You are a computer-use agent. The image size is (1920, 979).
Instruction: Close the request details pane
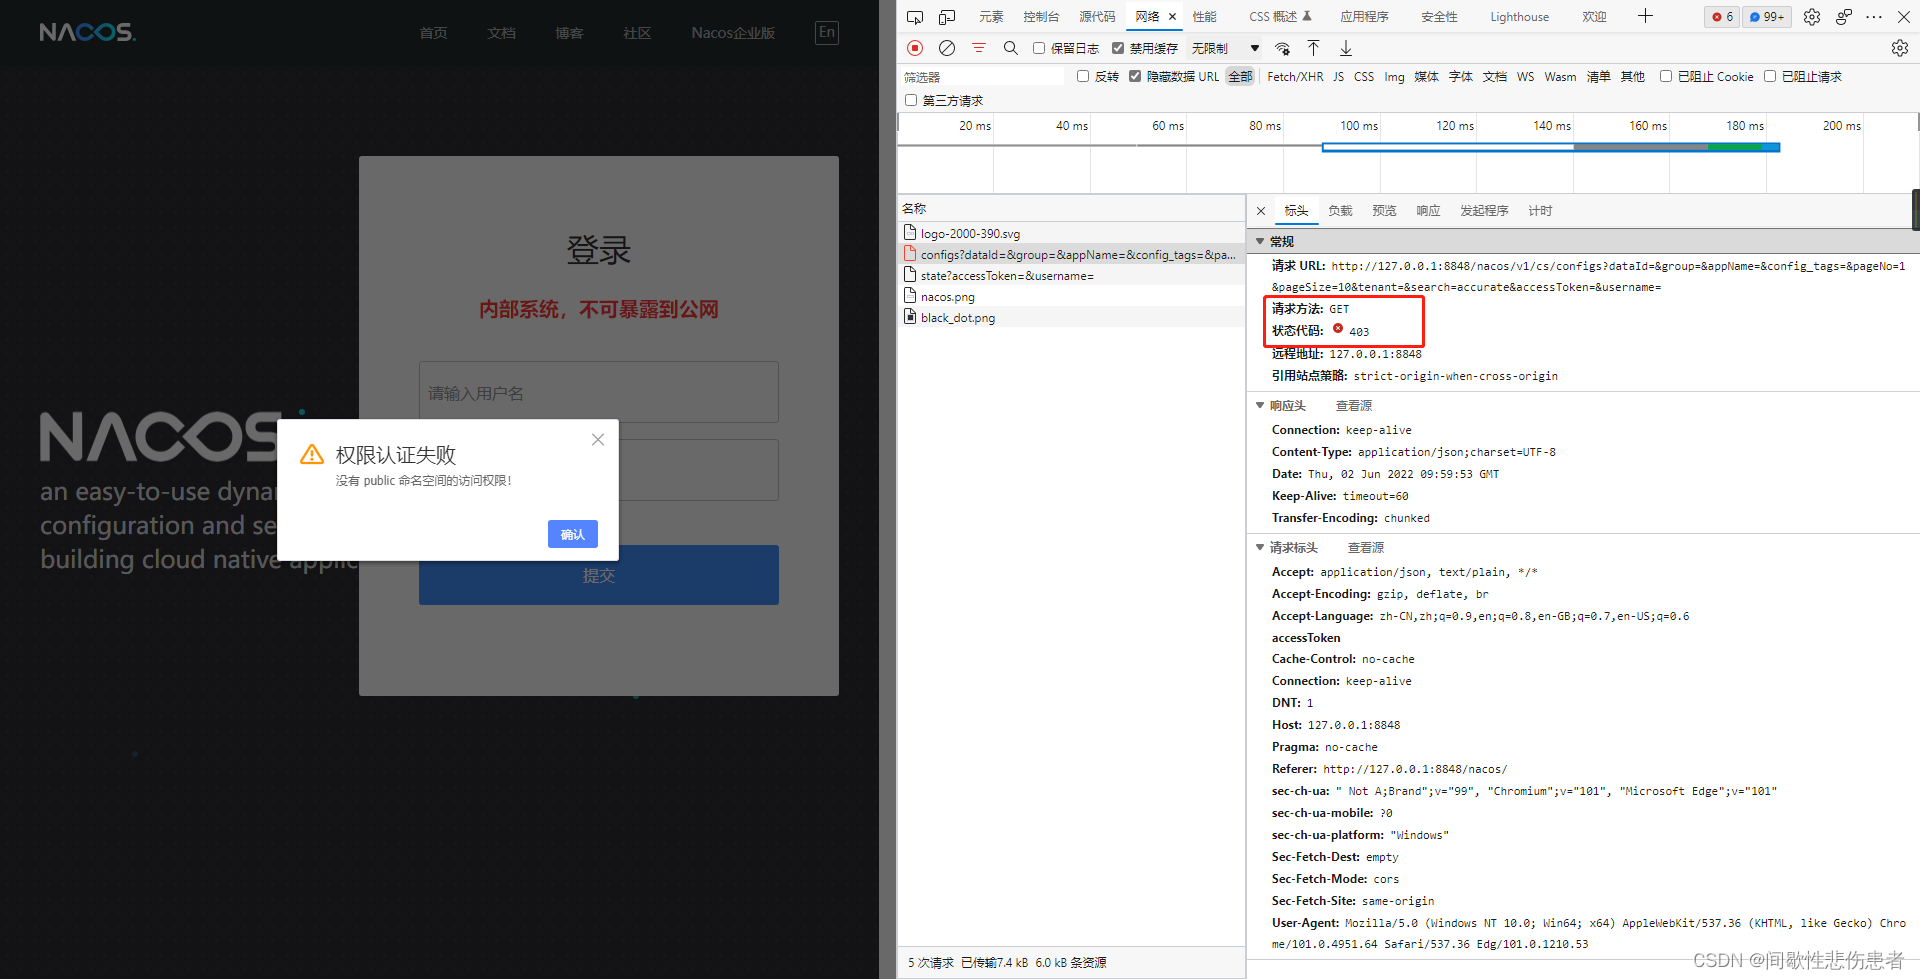pyautogui.click(x=1261, y=211)
